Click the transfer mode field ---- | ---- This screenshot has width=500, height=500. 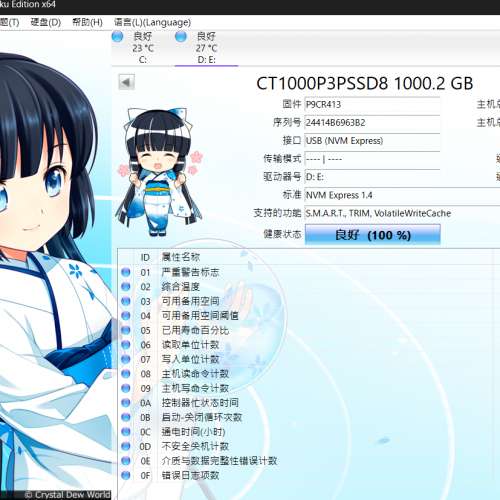point(372,159)
